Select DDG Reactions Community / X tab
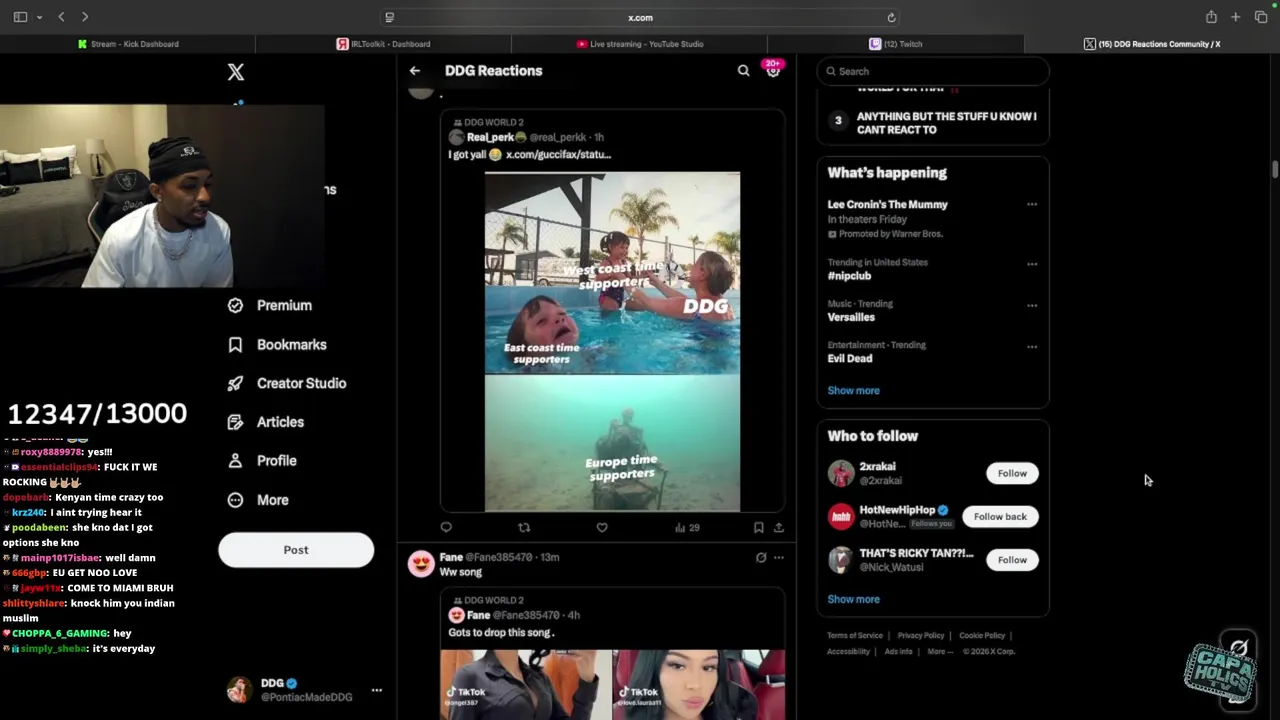 pyautogui.click(x=1152, y=44)
